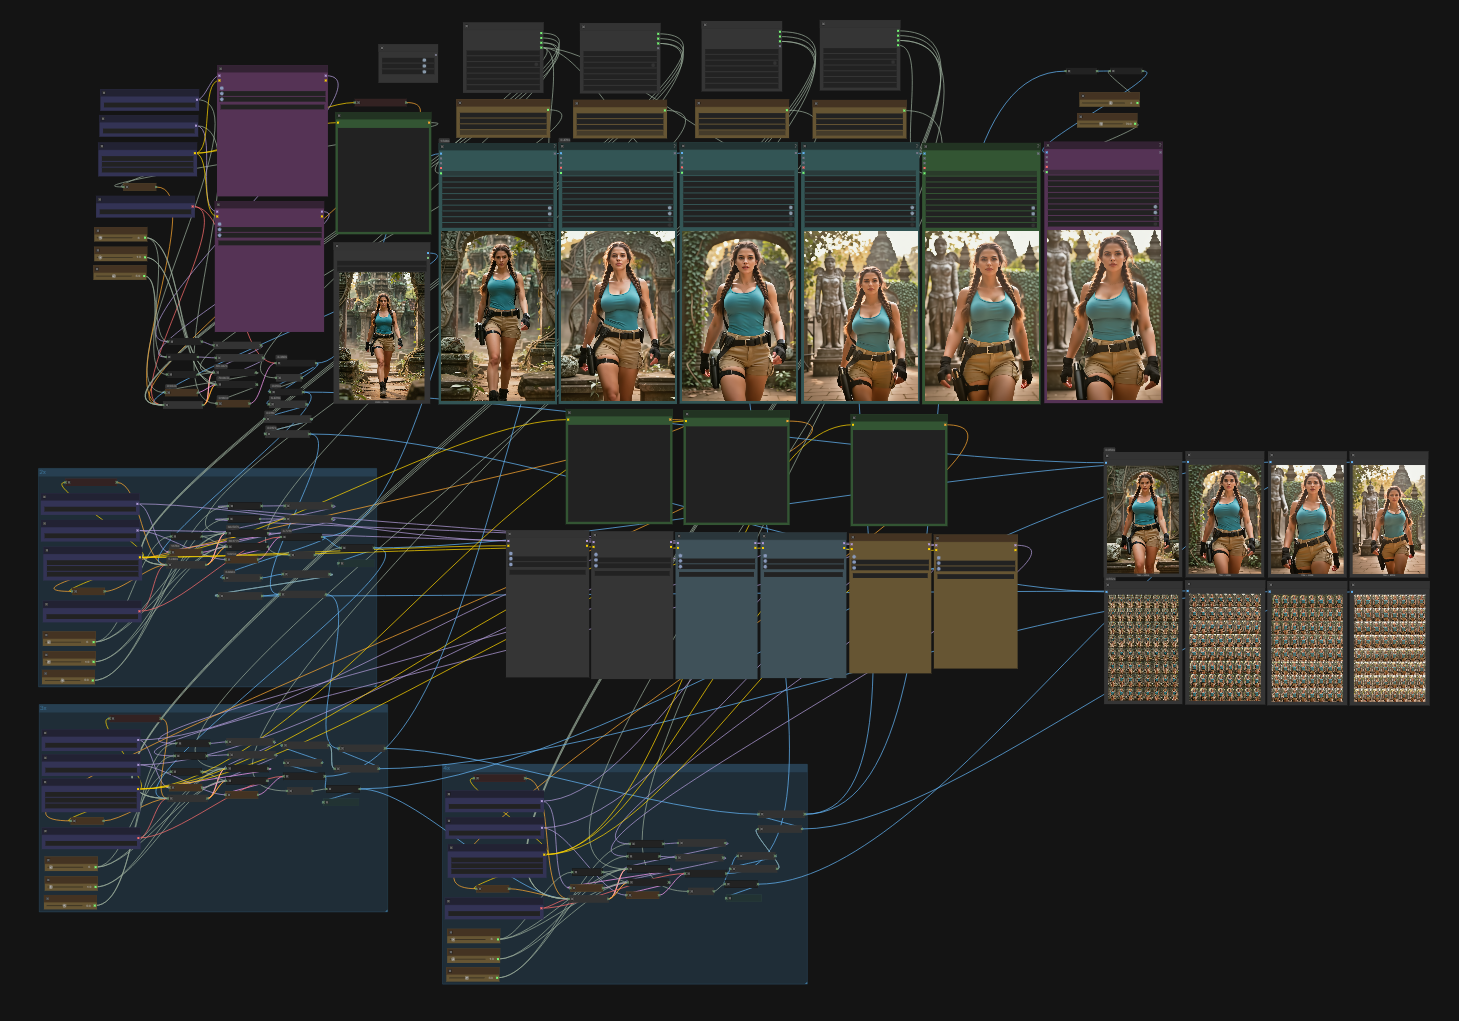Collapse the first teal image node via its title dot

click(443, 146)
